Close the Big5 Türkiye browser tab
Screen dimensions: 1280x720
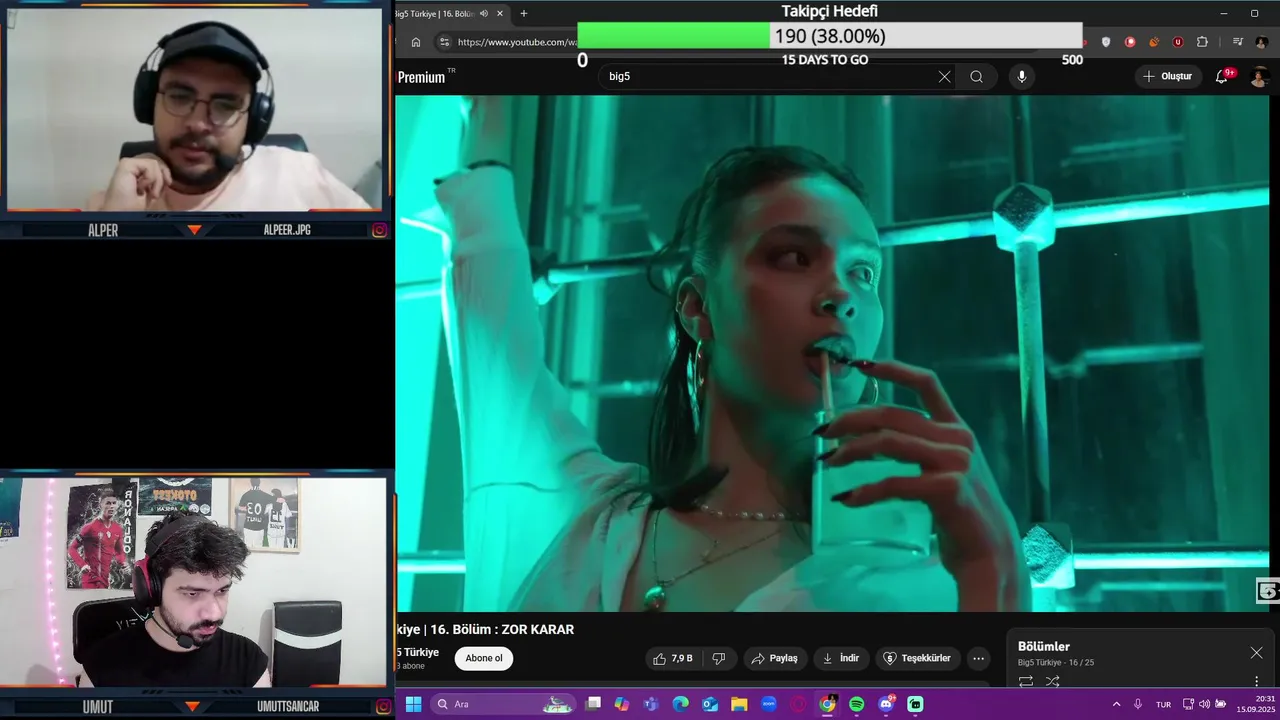tap(500, 13)
